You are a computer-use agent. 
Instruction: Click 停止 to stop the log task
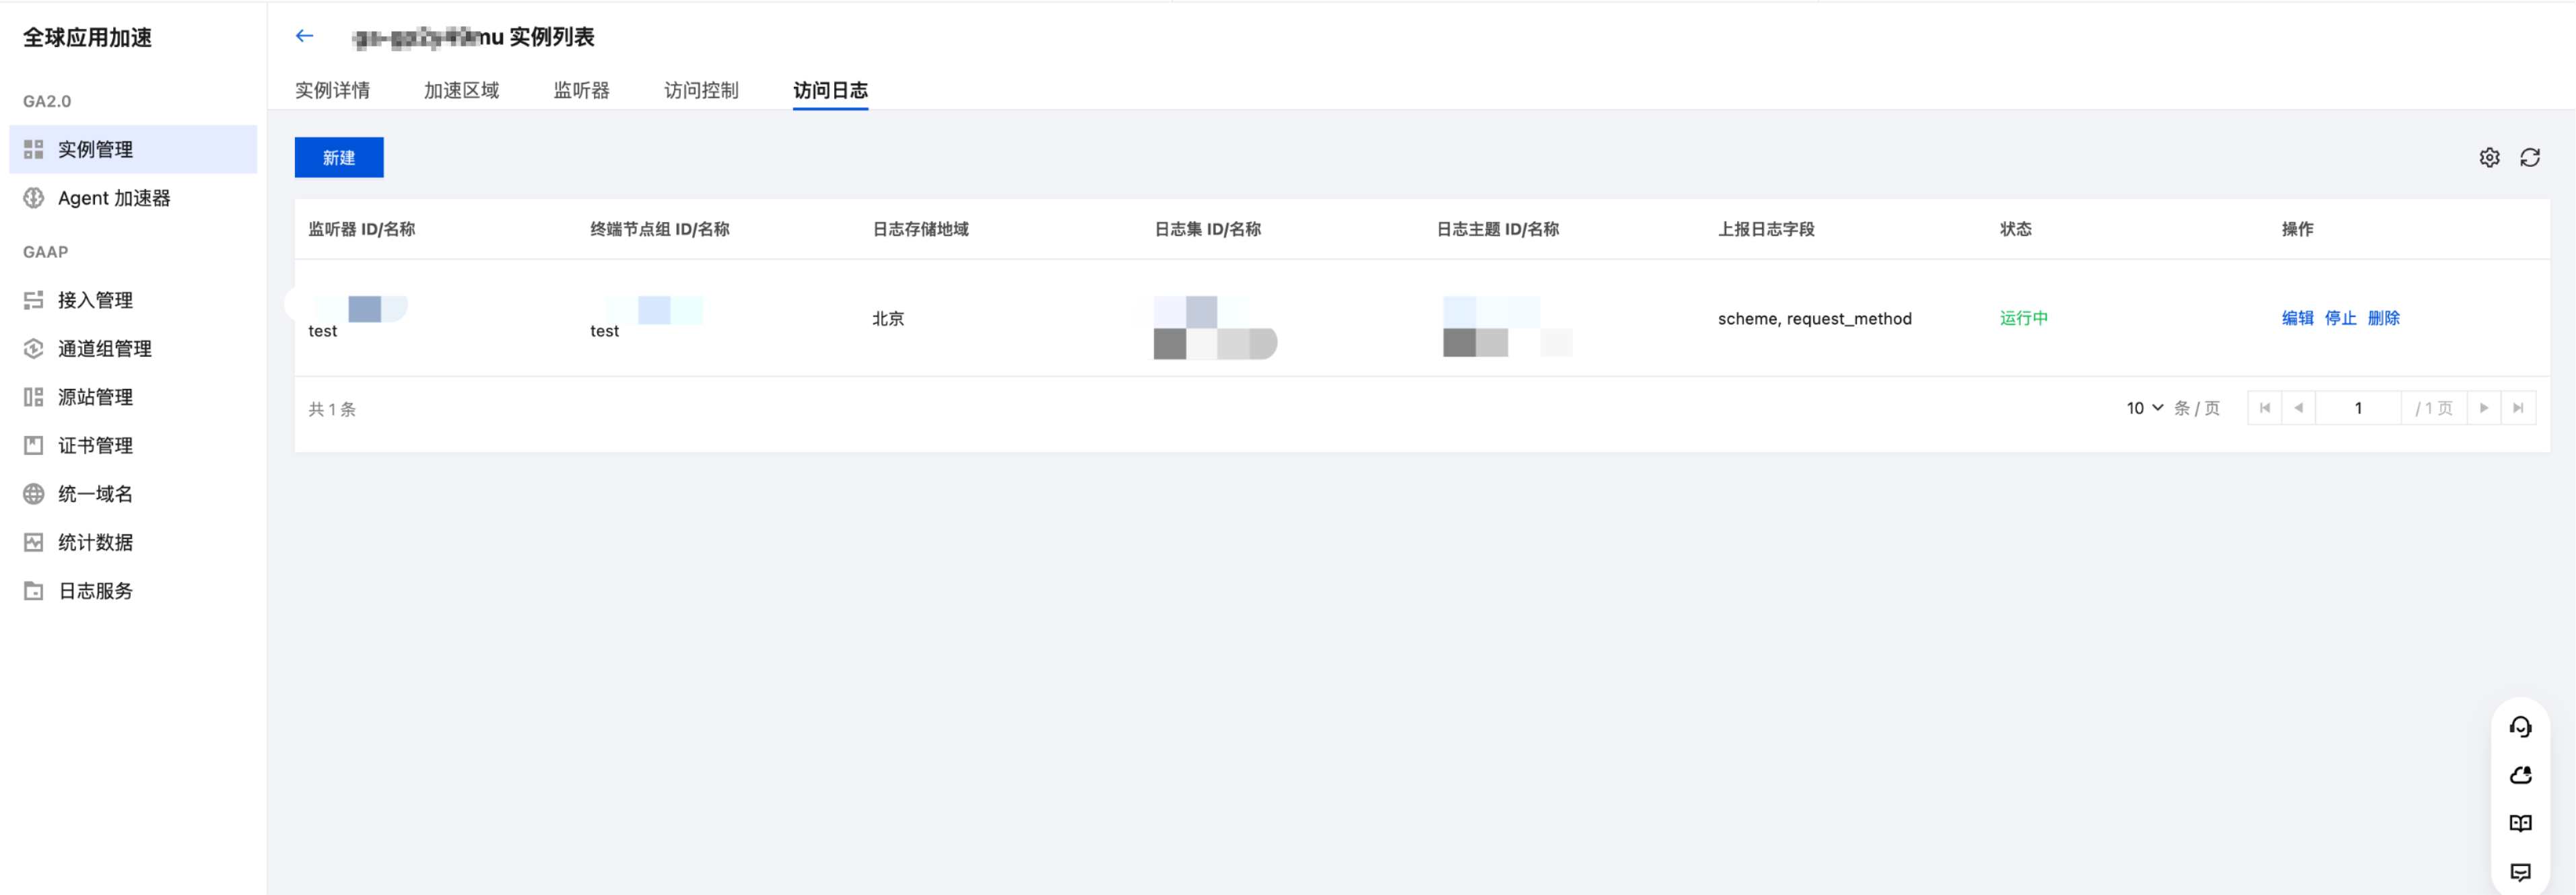point(2340,318)
